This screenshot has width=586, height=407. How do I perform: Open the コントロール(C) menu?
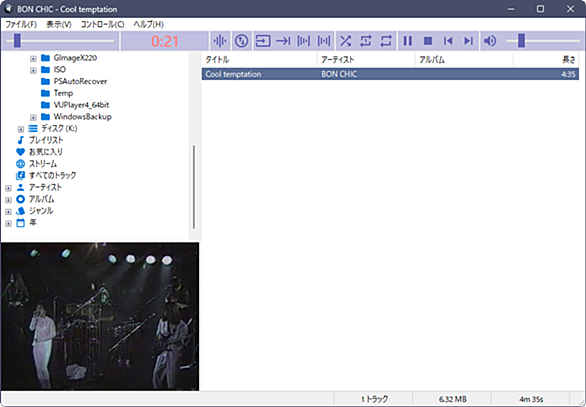point(102,24)
